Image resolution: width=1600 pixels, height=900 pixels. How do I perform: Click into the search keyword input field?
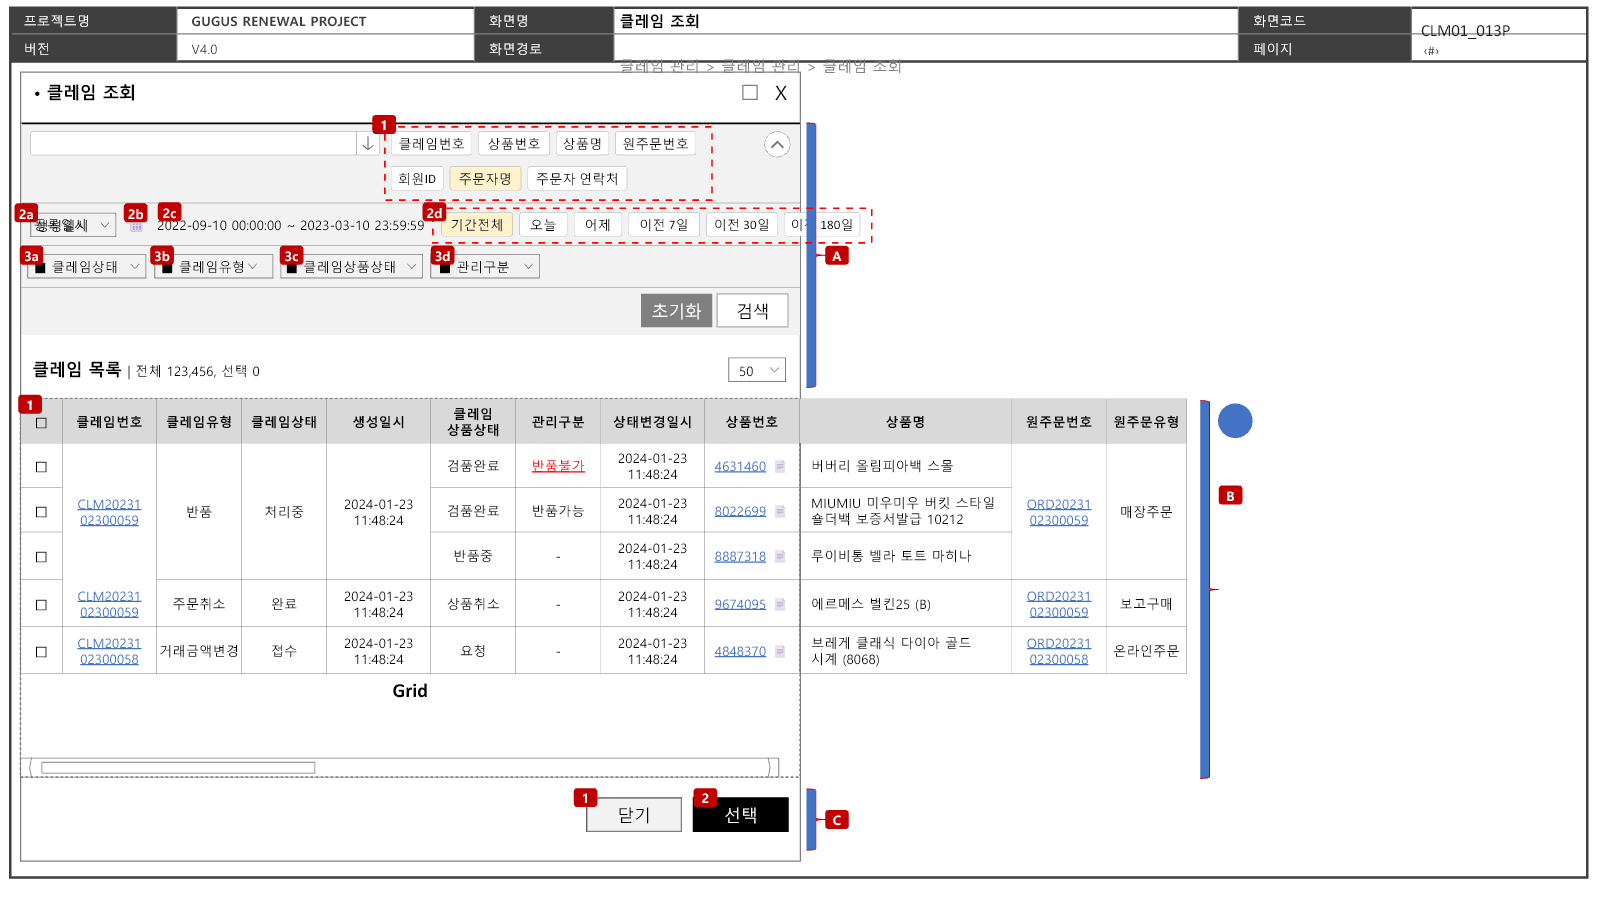(x=193, y=144)
